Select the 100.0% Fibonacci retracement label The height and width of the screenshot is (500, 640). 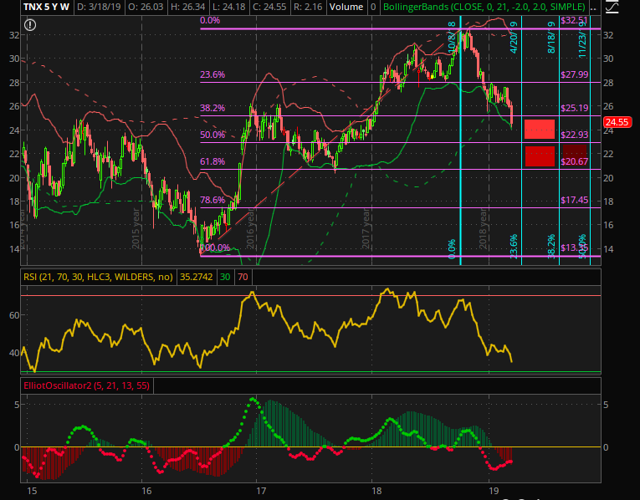[215, 247]
